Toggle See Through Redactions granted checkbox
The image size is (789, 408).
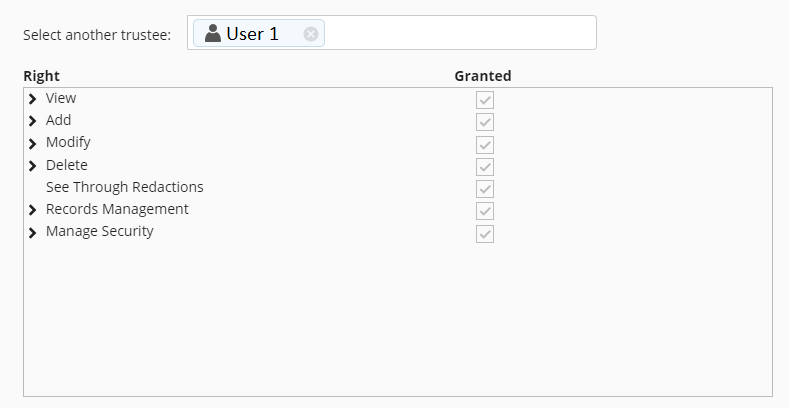(485, 189)
